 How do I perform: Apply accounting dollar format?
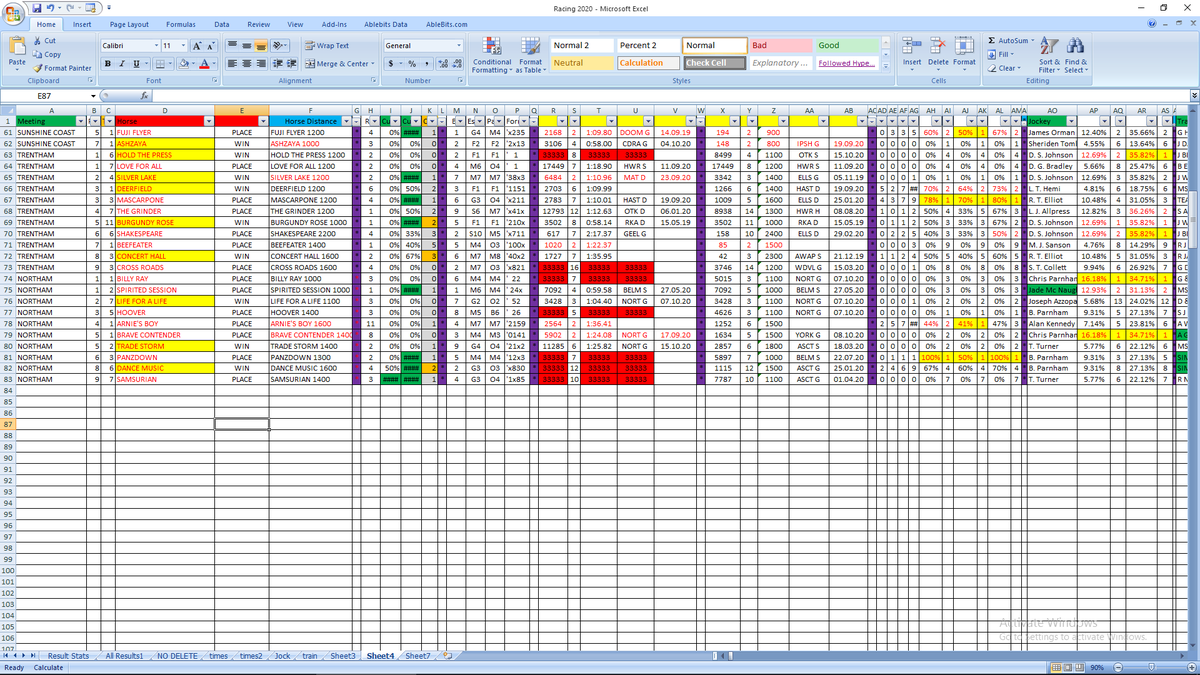(x=390, y=63)
